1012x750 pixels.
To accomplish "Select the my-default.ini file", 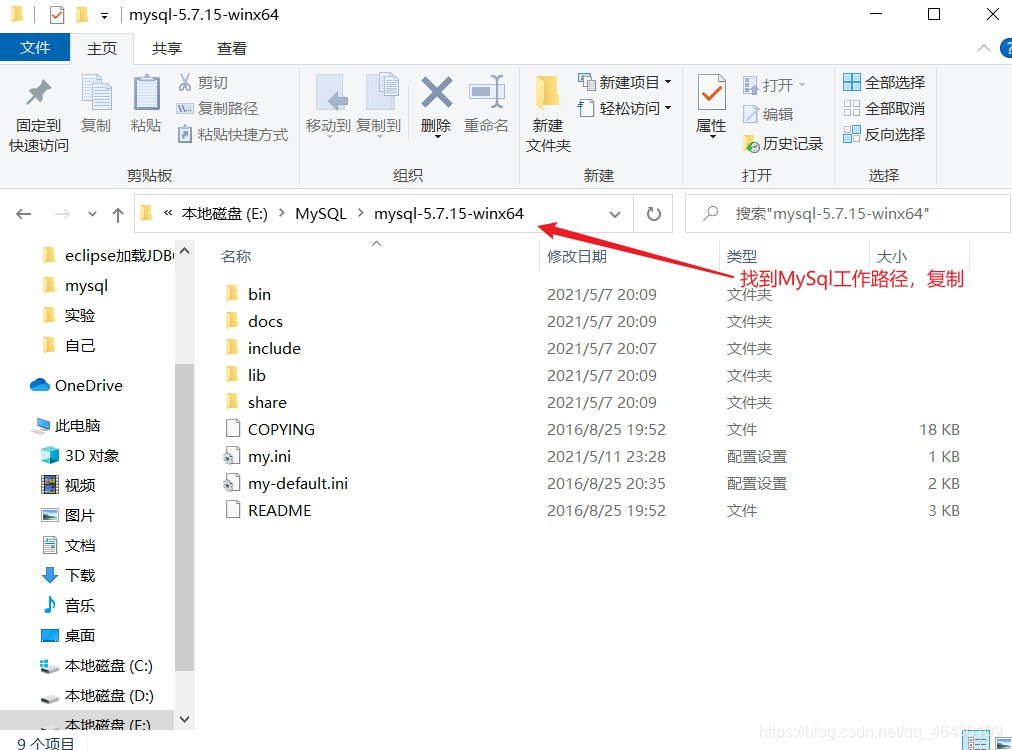I will [x=298, y=483].
